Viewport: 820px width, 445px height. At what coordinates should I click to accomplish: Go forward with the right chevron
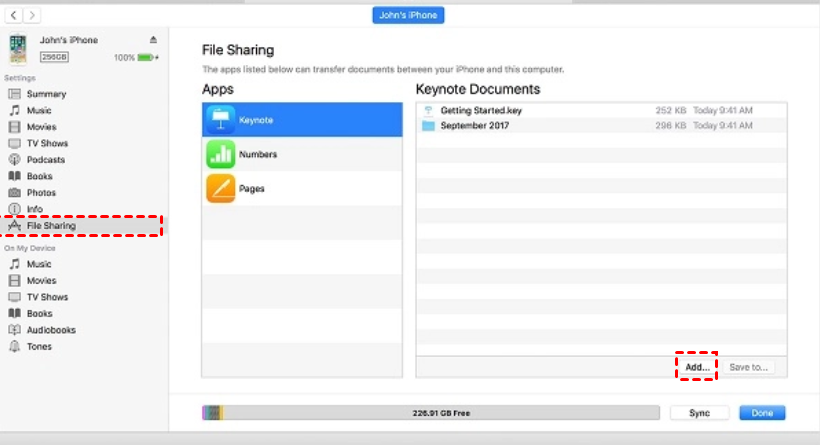pos(32,16)
